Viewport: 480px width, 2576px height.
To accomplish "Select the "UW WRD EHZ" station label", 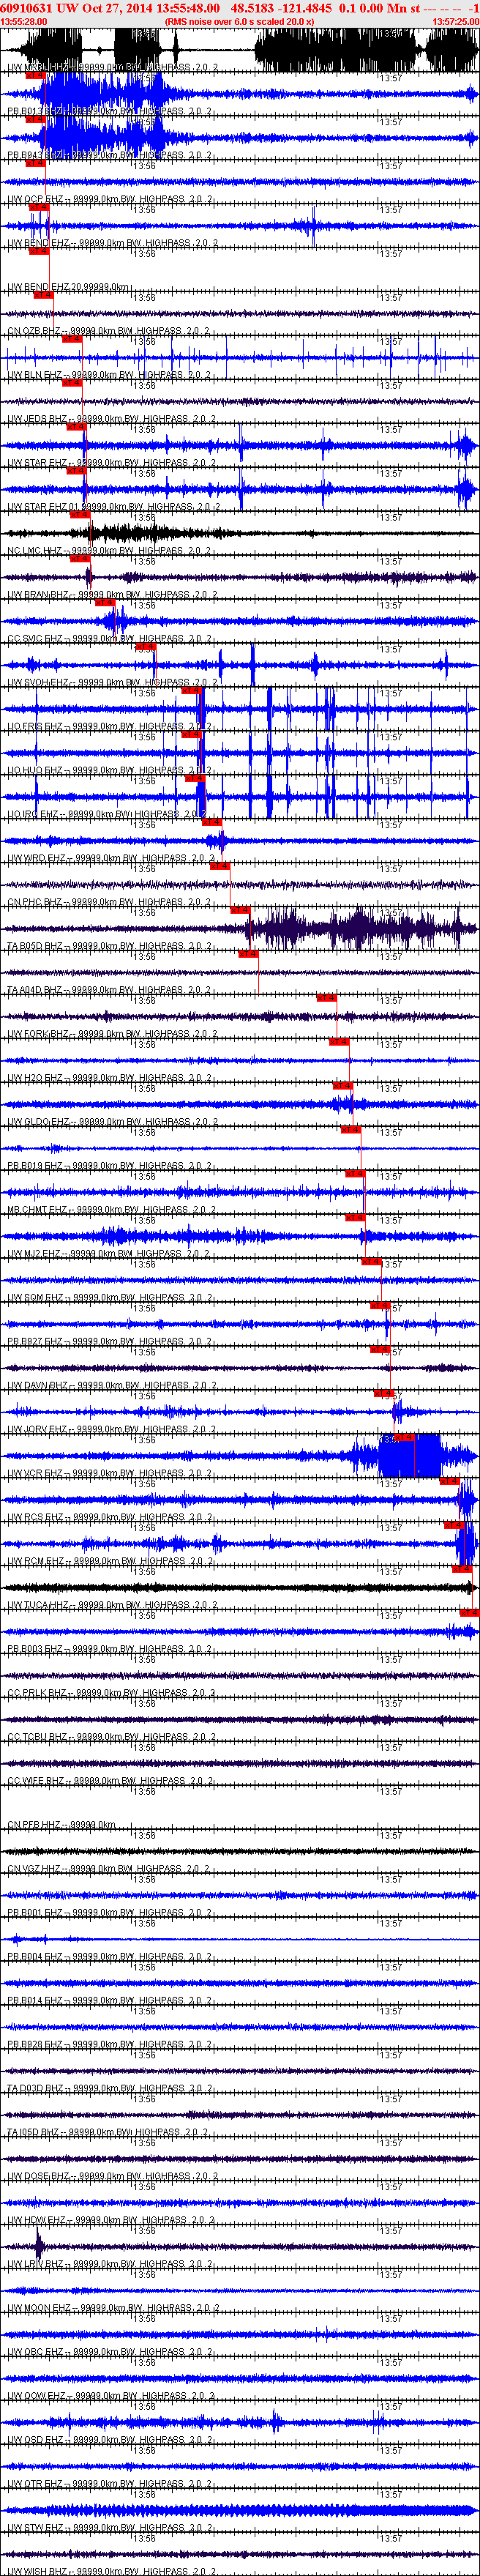I will tap(36, 859).
